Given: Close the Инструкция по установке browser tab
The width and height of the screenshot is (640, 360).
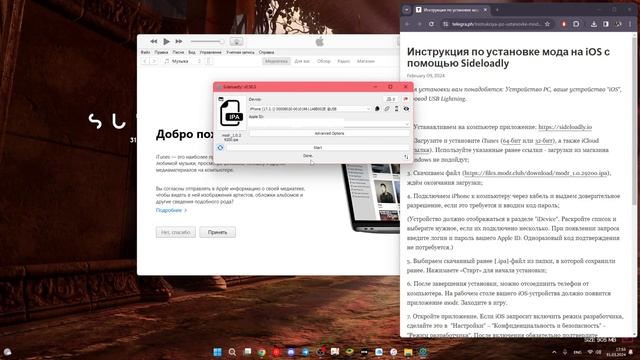Looking at the screenshot, I should point(485,9).
